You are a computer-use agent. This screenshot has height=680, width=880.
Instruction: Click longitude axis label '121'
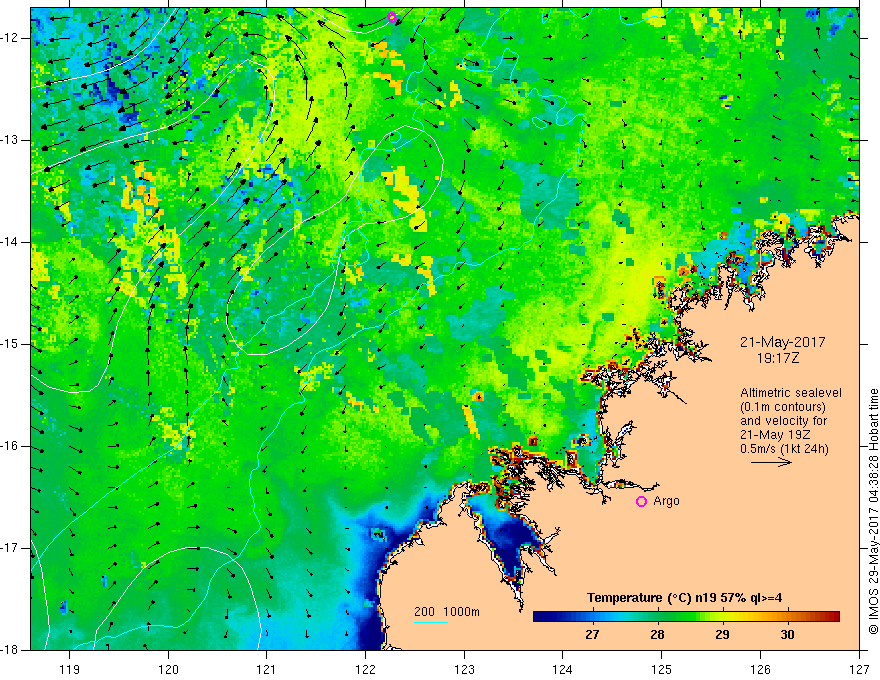[x=266, y=669]
